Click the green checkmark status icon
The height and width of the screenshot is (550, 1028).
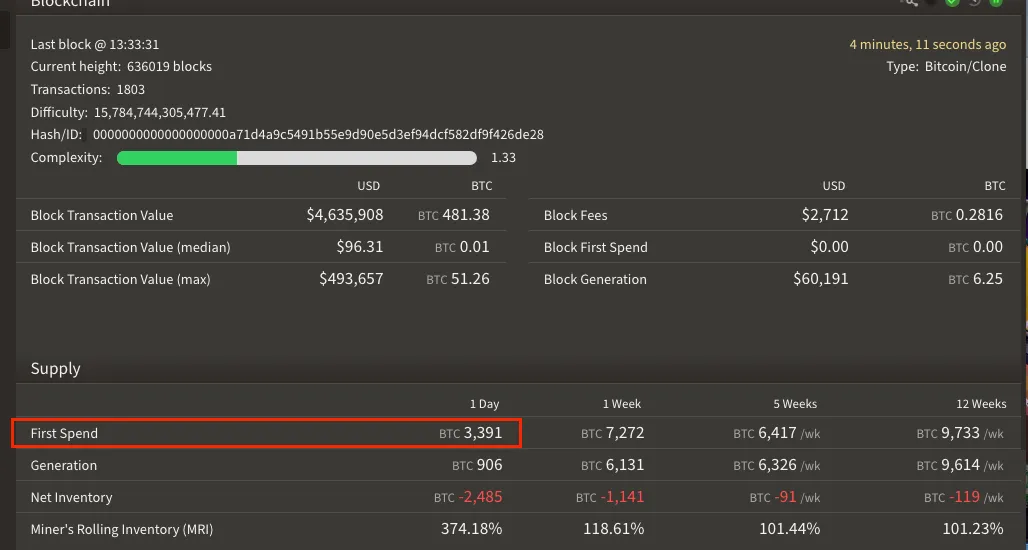953,3
